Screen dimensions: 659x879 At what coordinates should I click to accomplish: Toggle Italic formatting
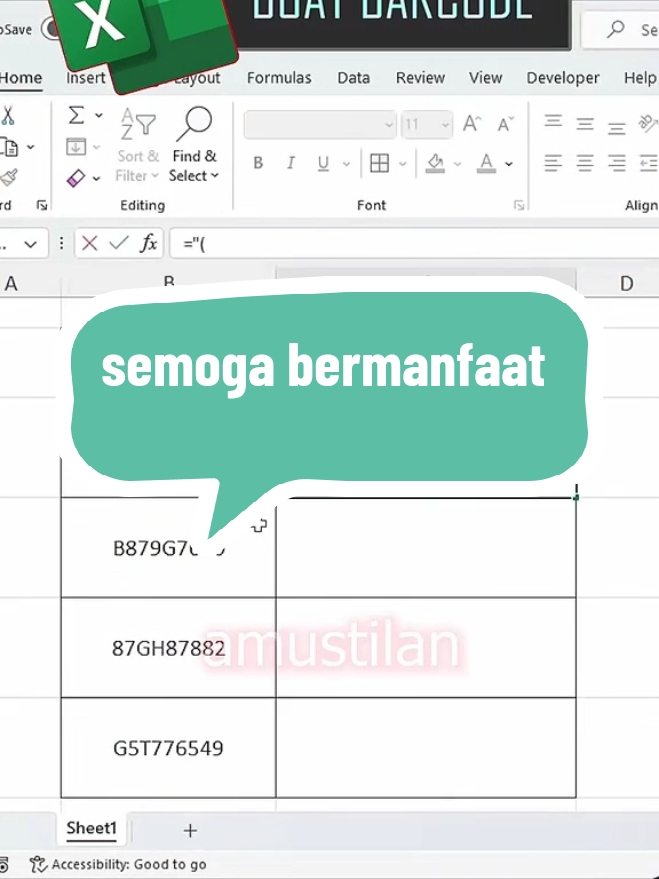290,163
